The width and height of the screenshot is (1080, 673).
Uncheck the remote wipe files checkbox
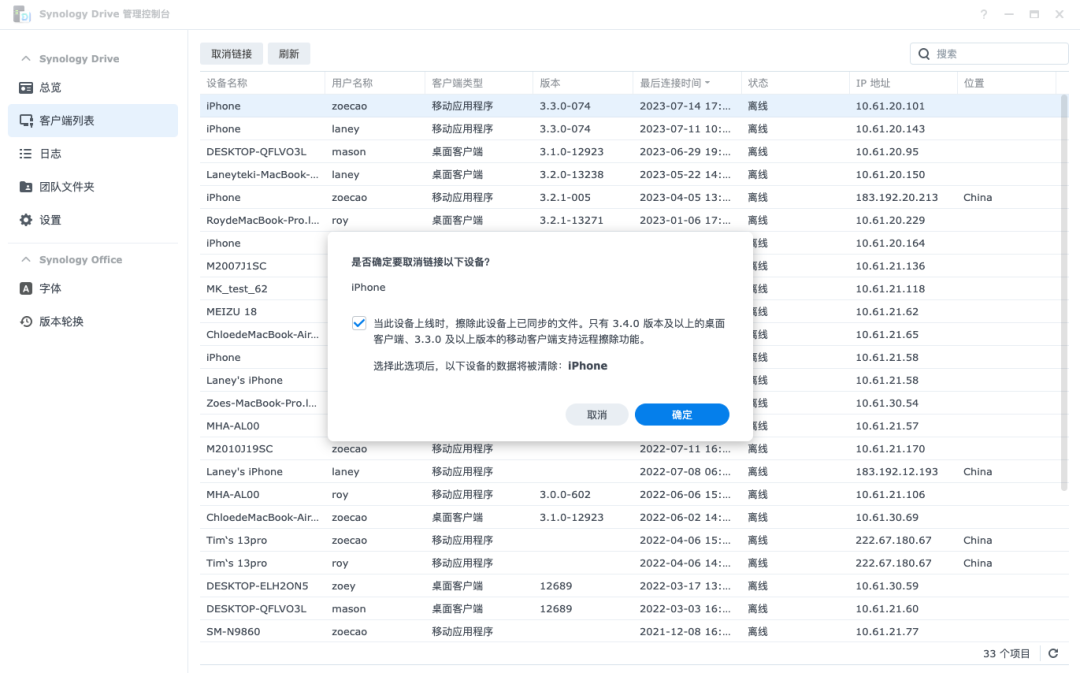pyautogui.click(x=359, y=323)
